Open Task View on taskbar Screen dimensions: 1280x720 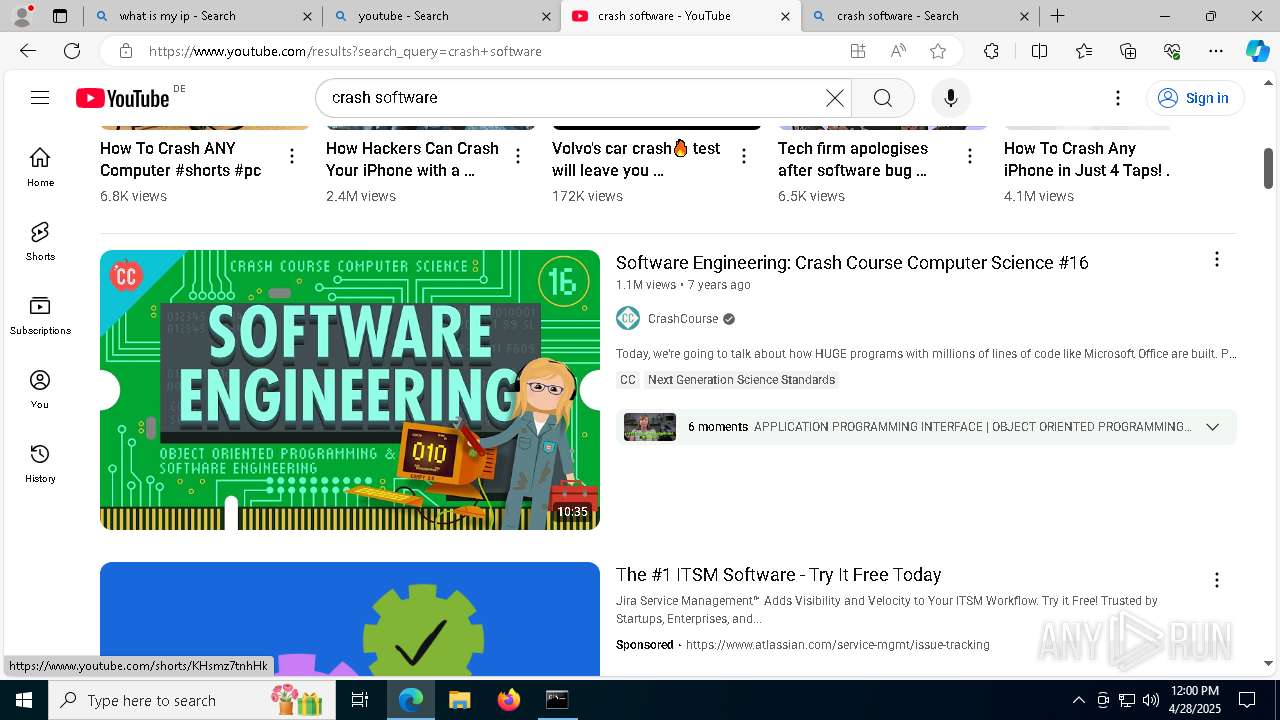(360, 700)
